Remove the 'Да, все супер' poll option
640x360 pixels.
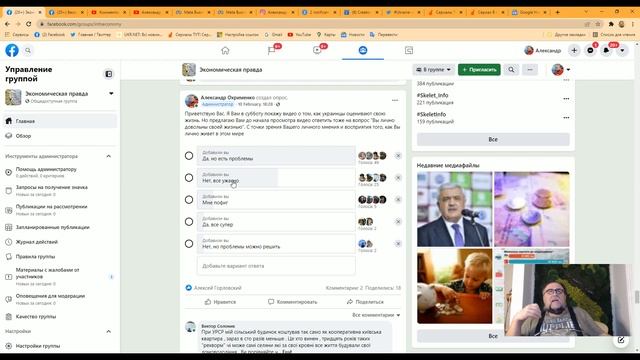tap(398, 222)
